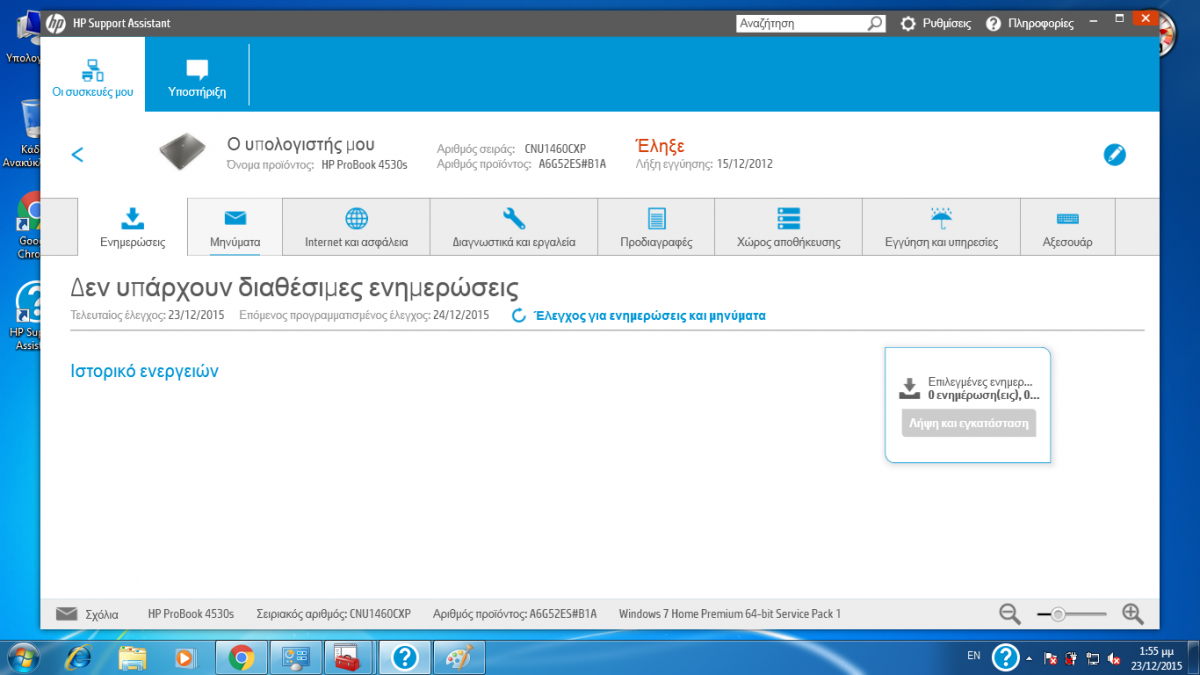The width and height of the screenshot is (1200, 675).
Task: Click the EN language indicator
Action: pos(974,656)
